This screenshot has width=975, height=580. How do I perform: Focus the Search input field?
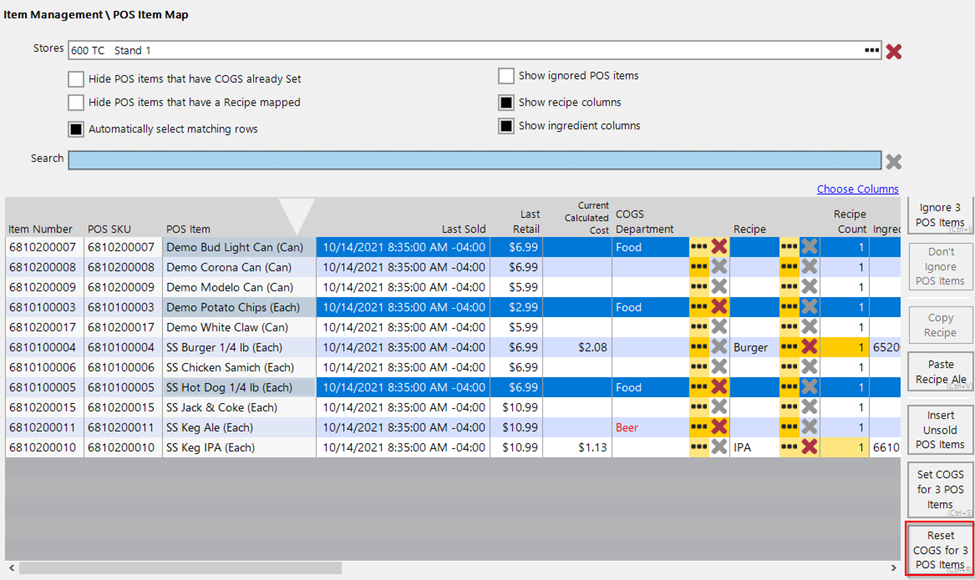[474, 160]
